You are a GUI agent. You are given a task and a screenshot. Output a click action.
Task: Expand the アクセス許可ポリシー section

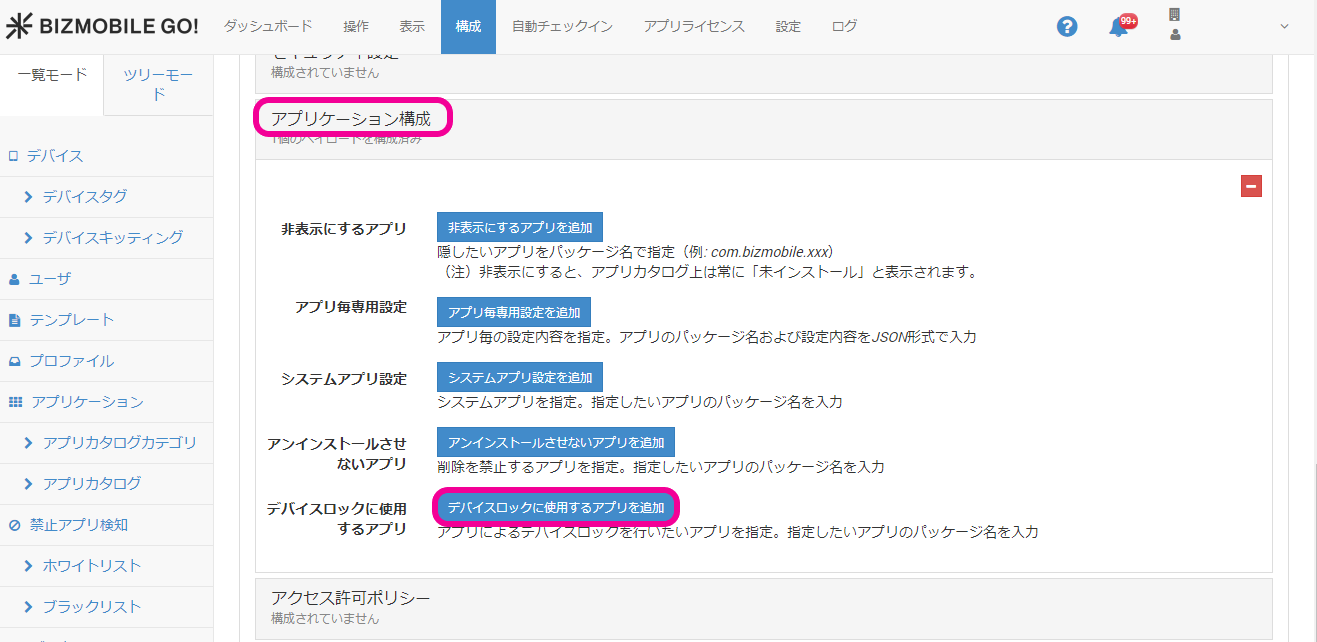coord(350,598)
